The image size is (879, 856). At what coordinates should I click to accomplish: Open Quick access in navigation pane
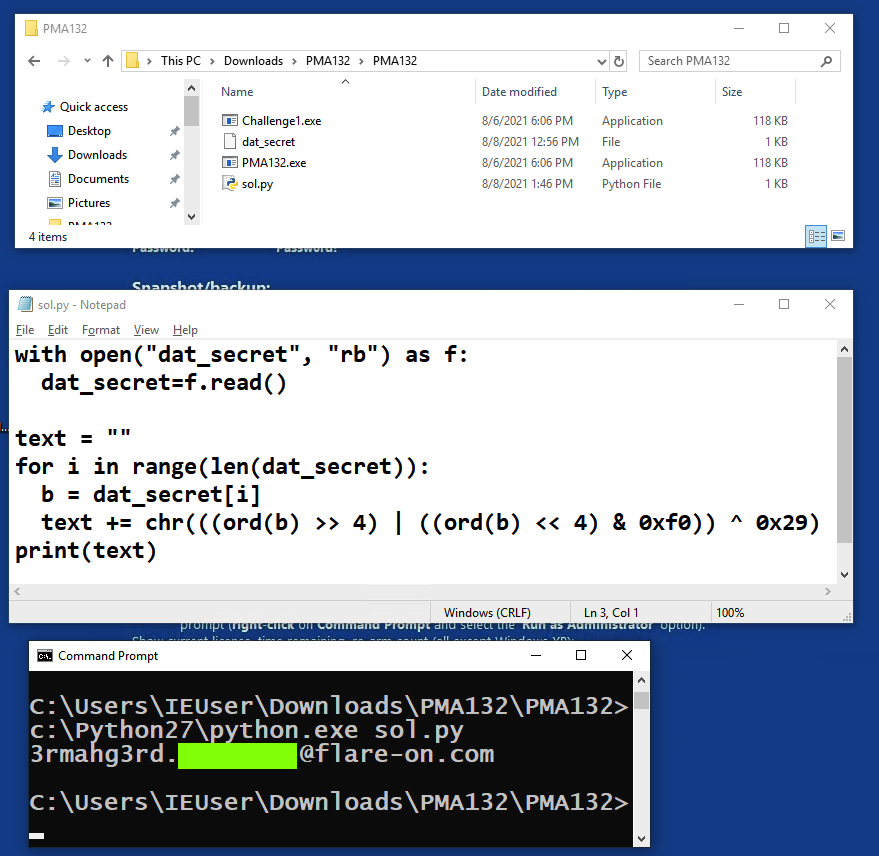pyautogui.click(x=94, y=107)
